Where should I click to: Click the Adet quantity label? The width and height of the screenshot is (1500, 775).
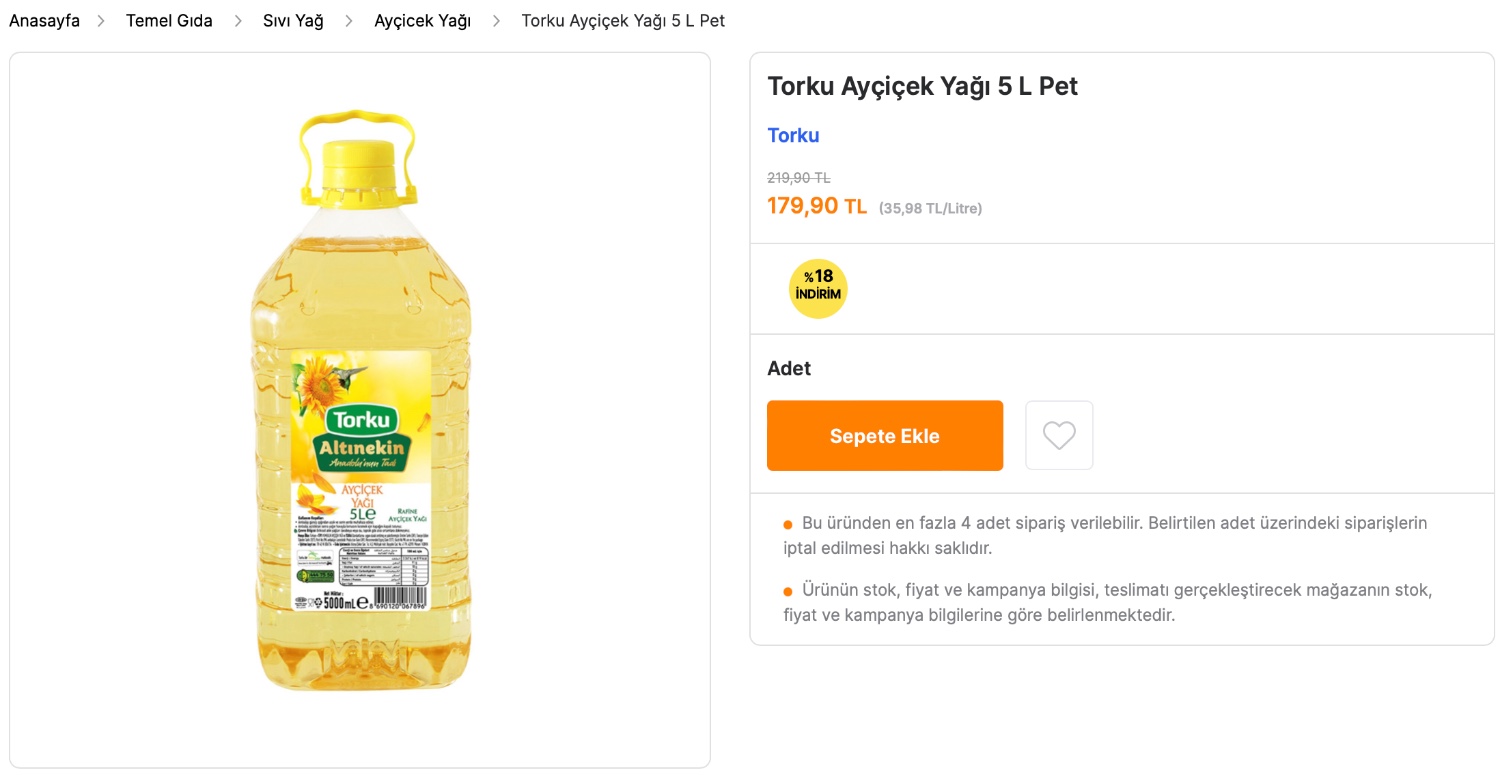[789, 368]
